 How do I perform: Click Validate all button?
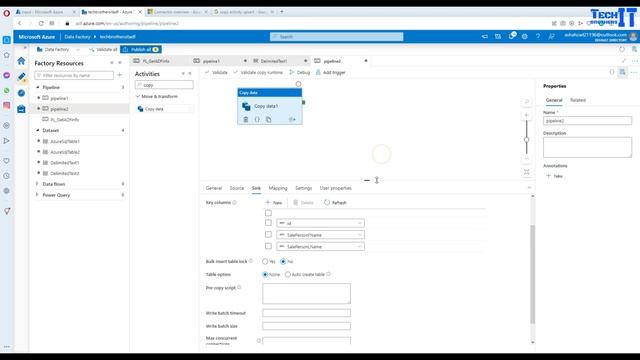(x=103, y=49)
